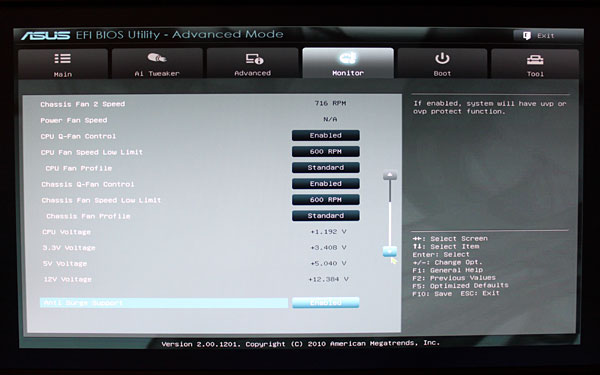600x375 pixels.
Task: Open the Advanced settings icon
Action: 254,59
